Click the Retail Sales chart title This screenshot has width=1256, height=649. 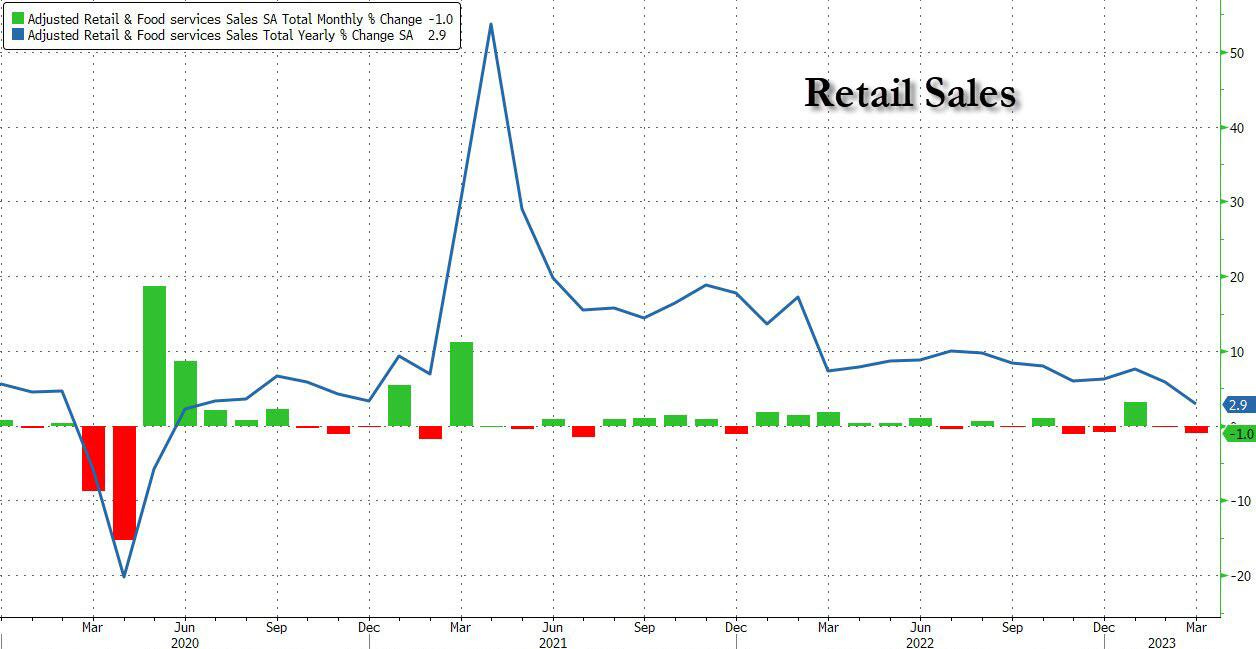910,93
